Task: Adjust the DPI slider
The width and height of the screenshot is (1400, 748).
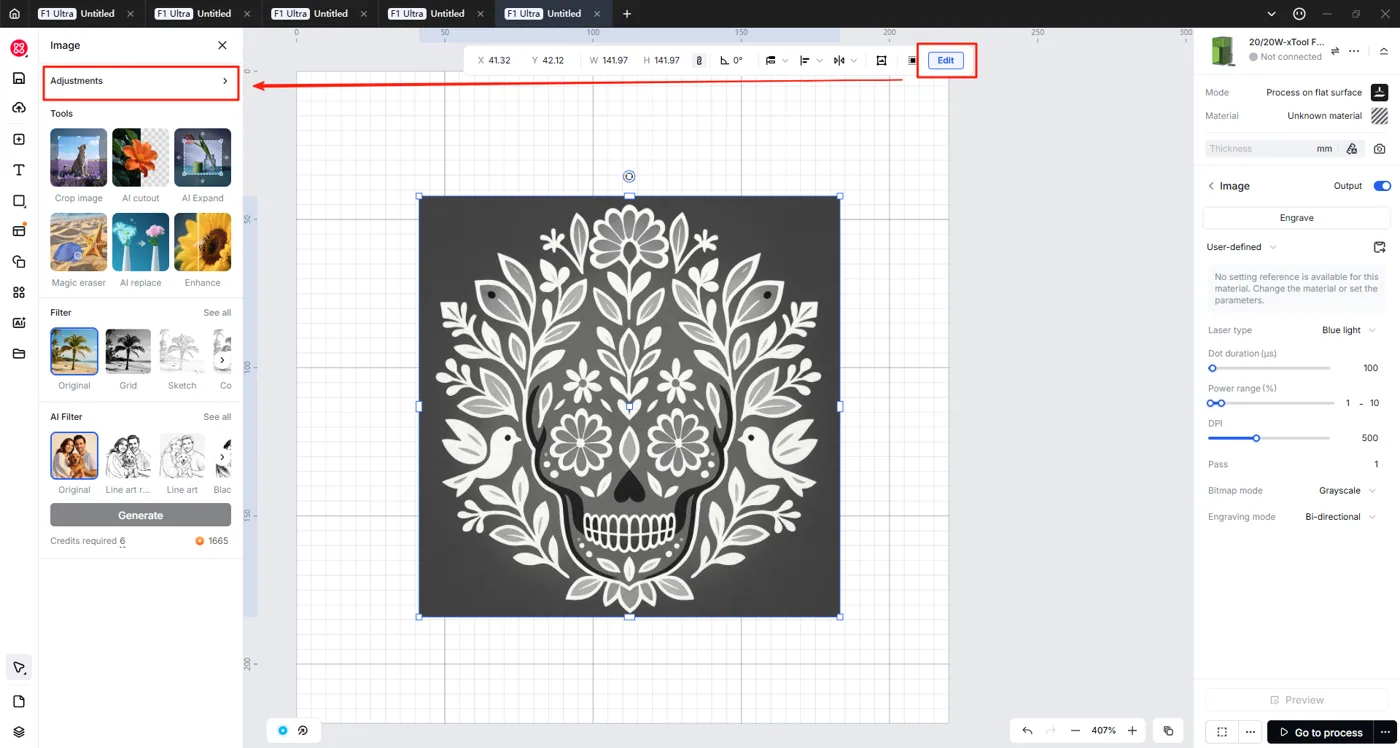Action: click(x=1269, y=438)
